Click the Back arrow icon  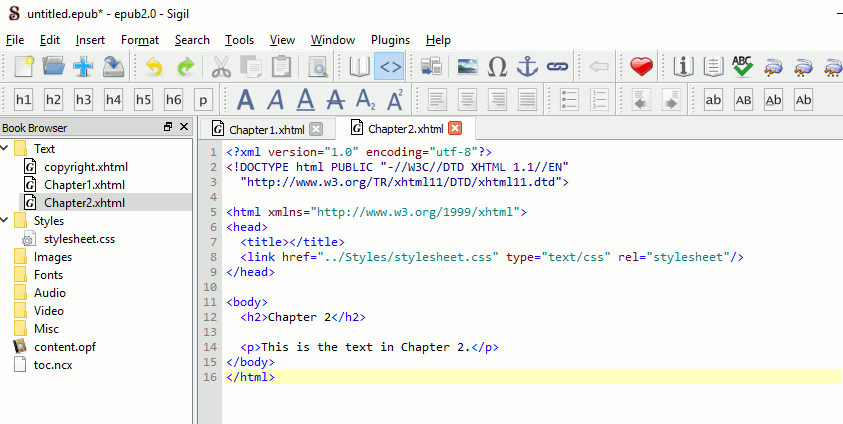[599, 67]
